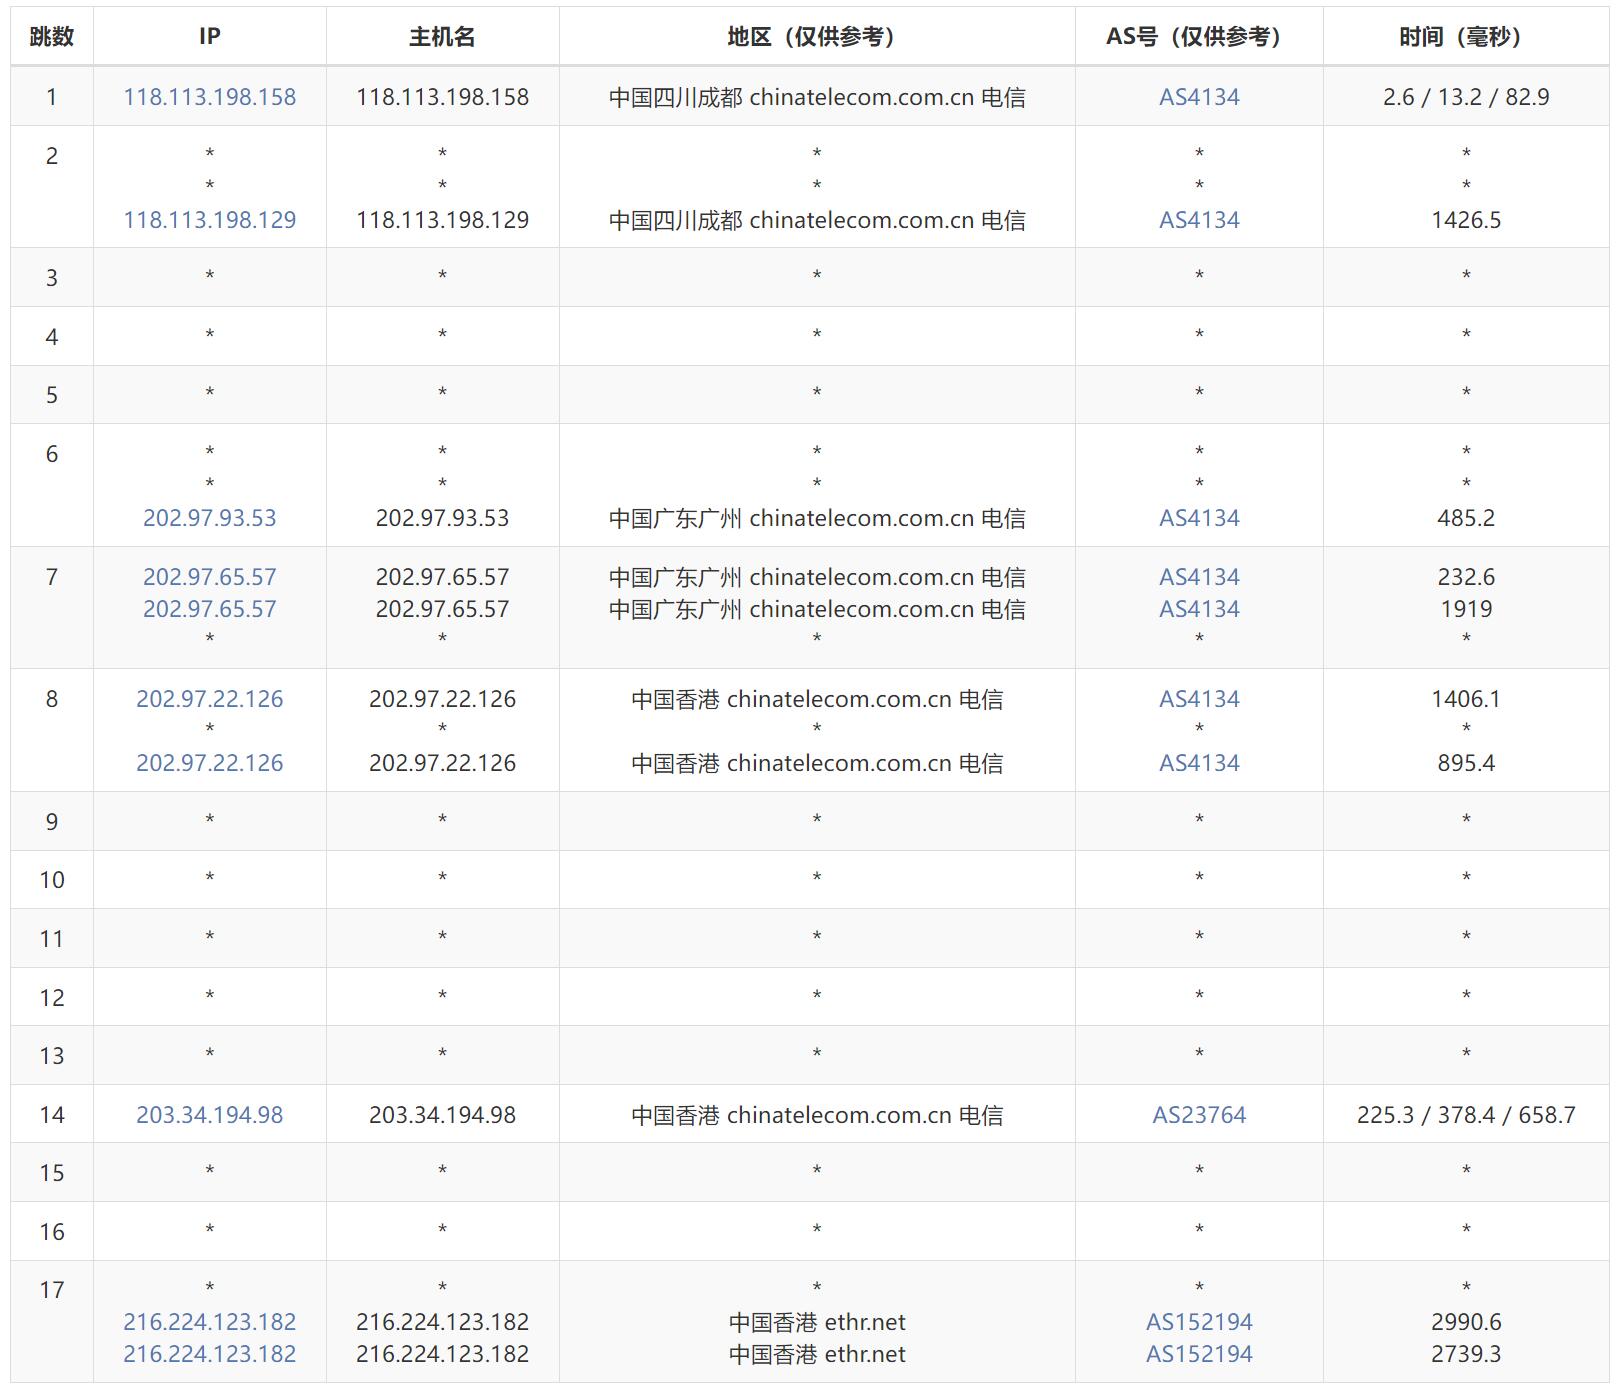Viewport: 1622px width, 1387px height.
Task: Click hop number 8 in 跳数 column
Action: 52,699
